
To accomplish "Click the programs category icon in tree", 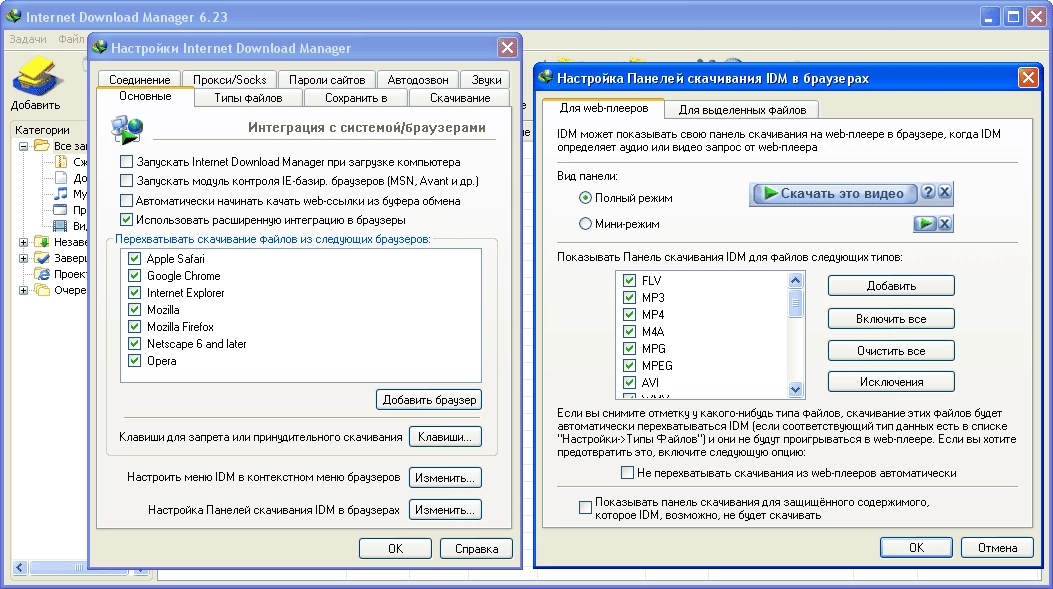I will click(60, 210).
